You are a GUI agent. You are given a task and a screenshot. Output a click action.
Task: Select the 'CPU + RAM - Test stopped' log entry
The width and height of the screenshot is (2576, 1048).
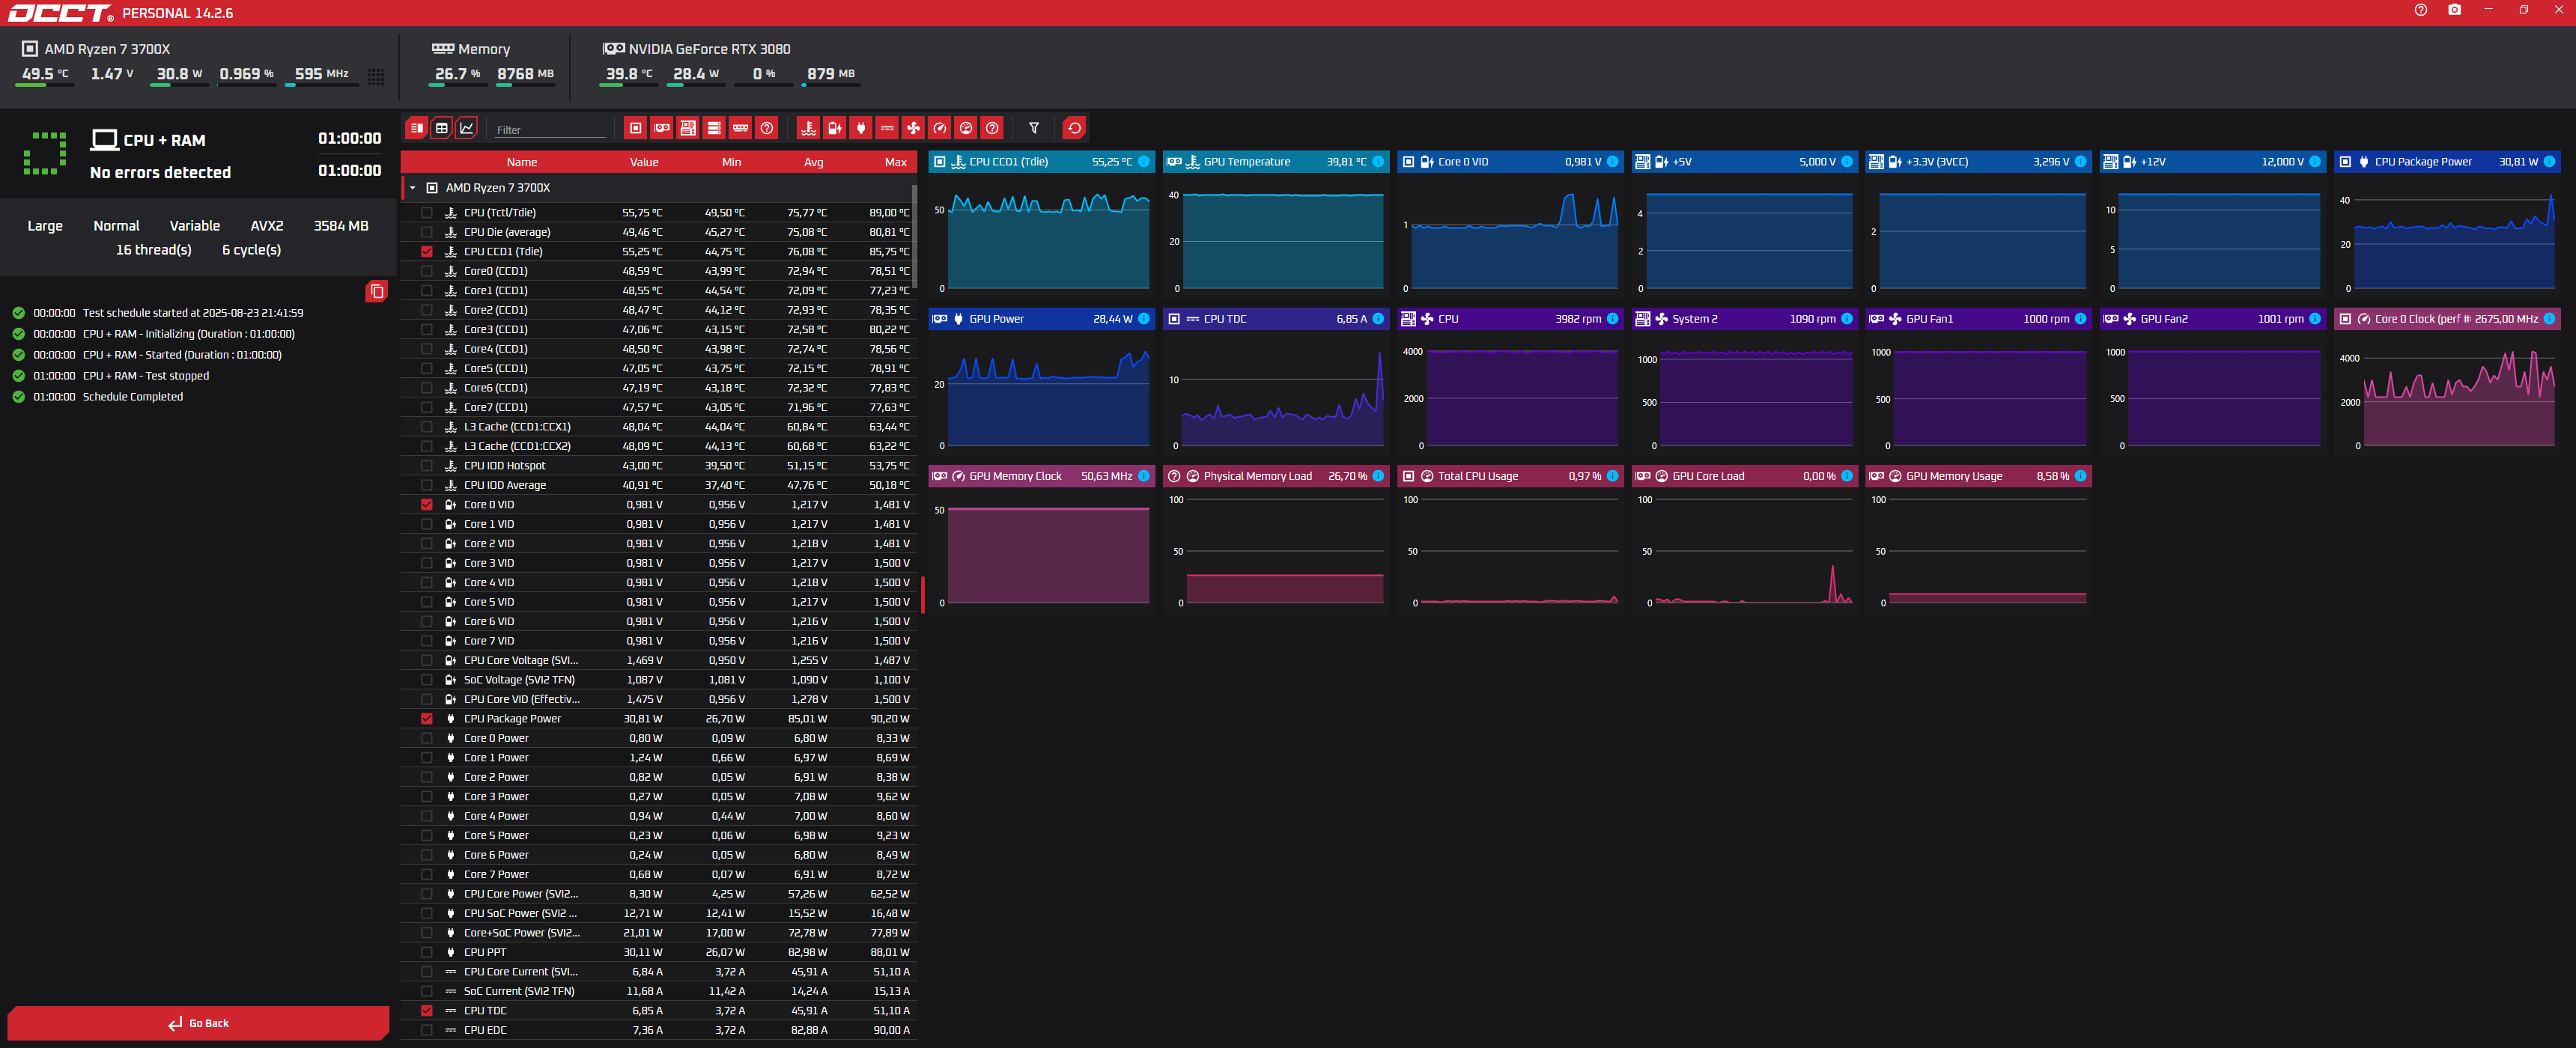point(145,376)
